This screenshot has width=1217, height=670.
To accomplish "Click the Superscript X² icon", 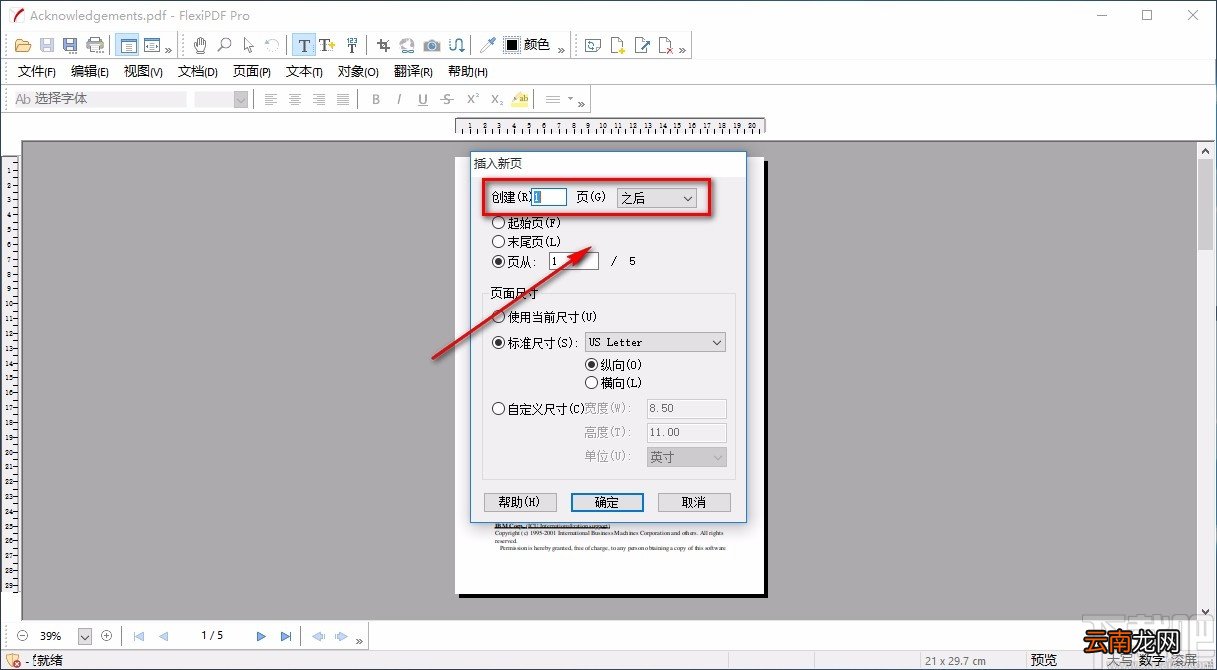I will click(472, 99).
